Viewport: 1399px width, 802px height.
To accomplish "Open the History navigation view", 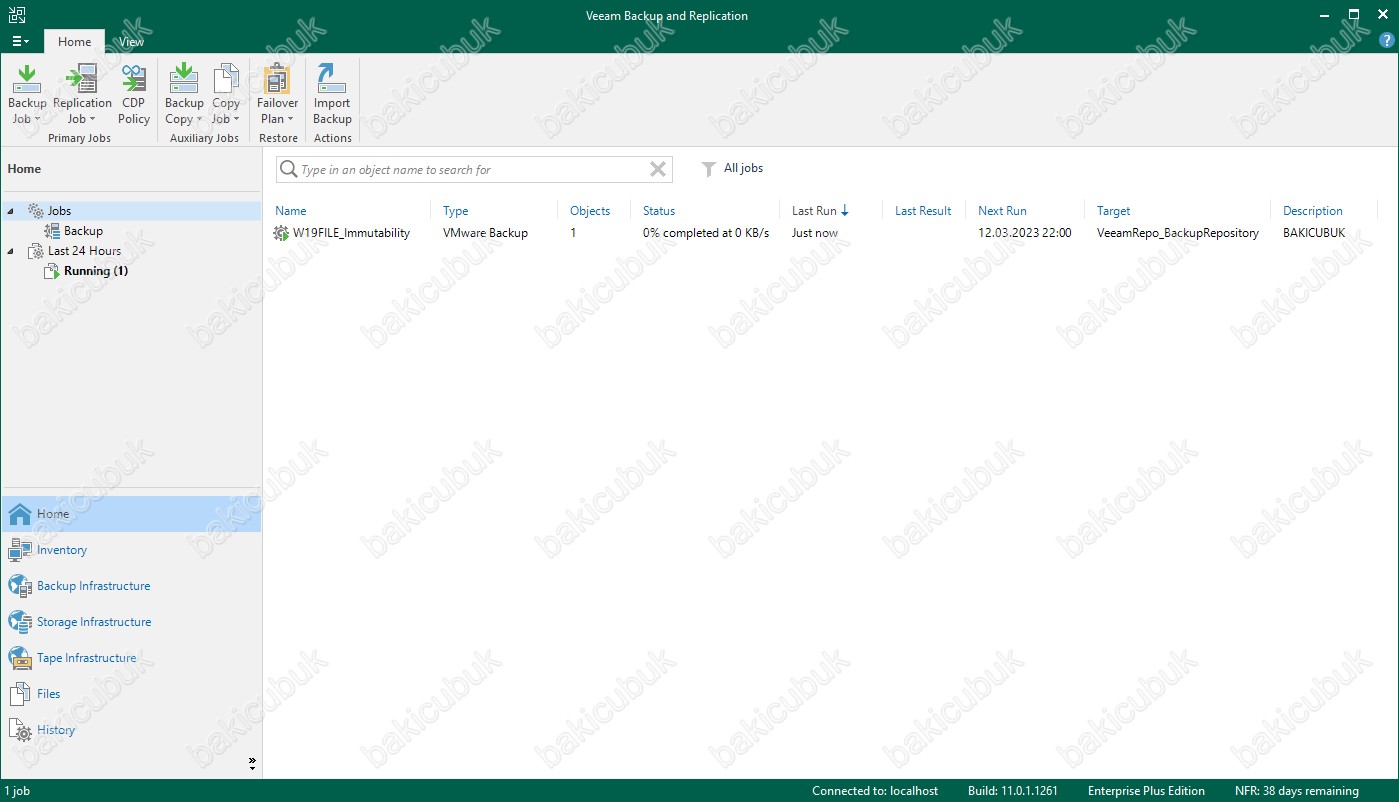I will point(131,730).
